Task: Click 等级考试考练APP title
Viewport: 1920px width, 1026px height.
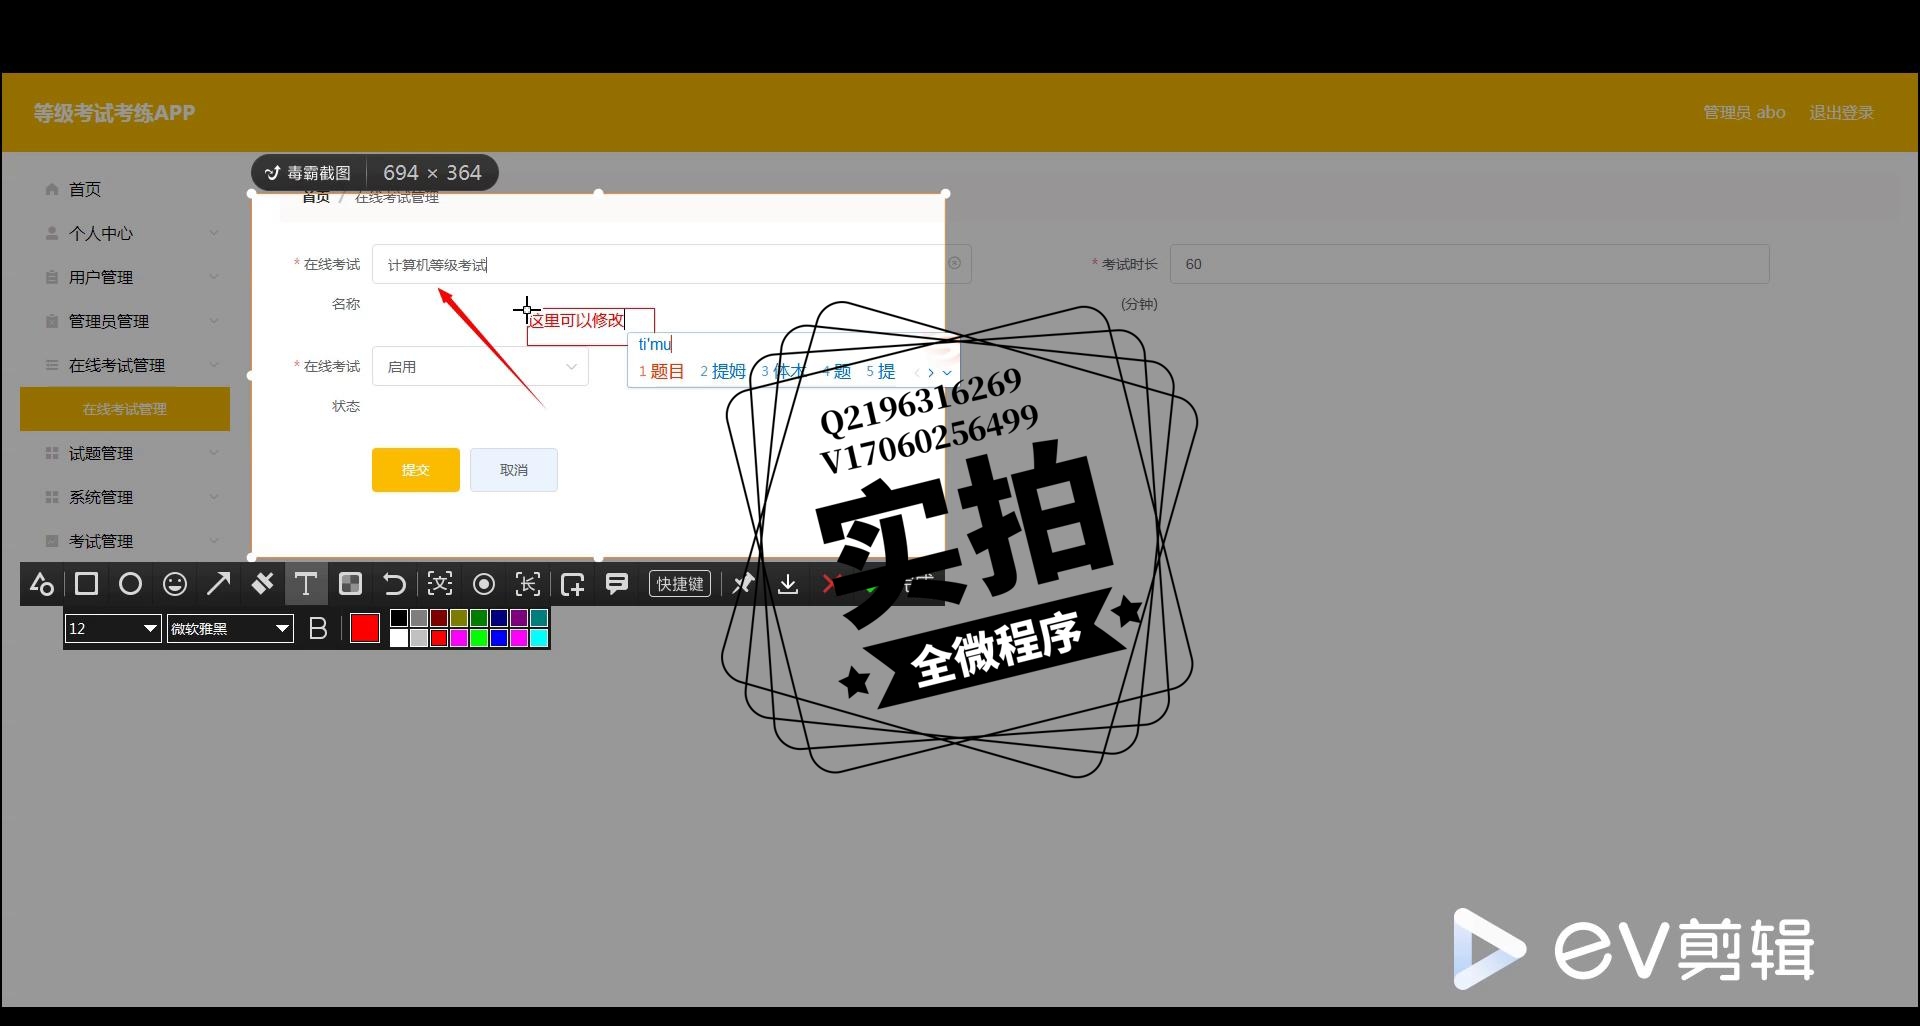Action: pos(114,113)
